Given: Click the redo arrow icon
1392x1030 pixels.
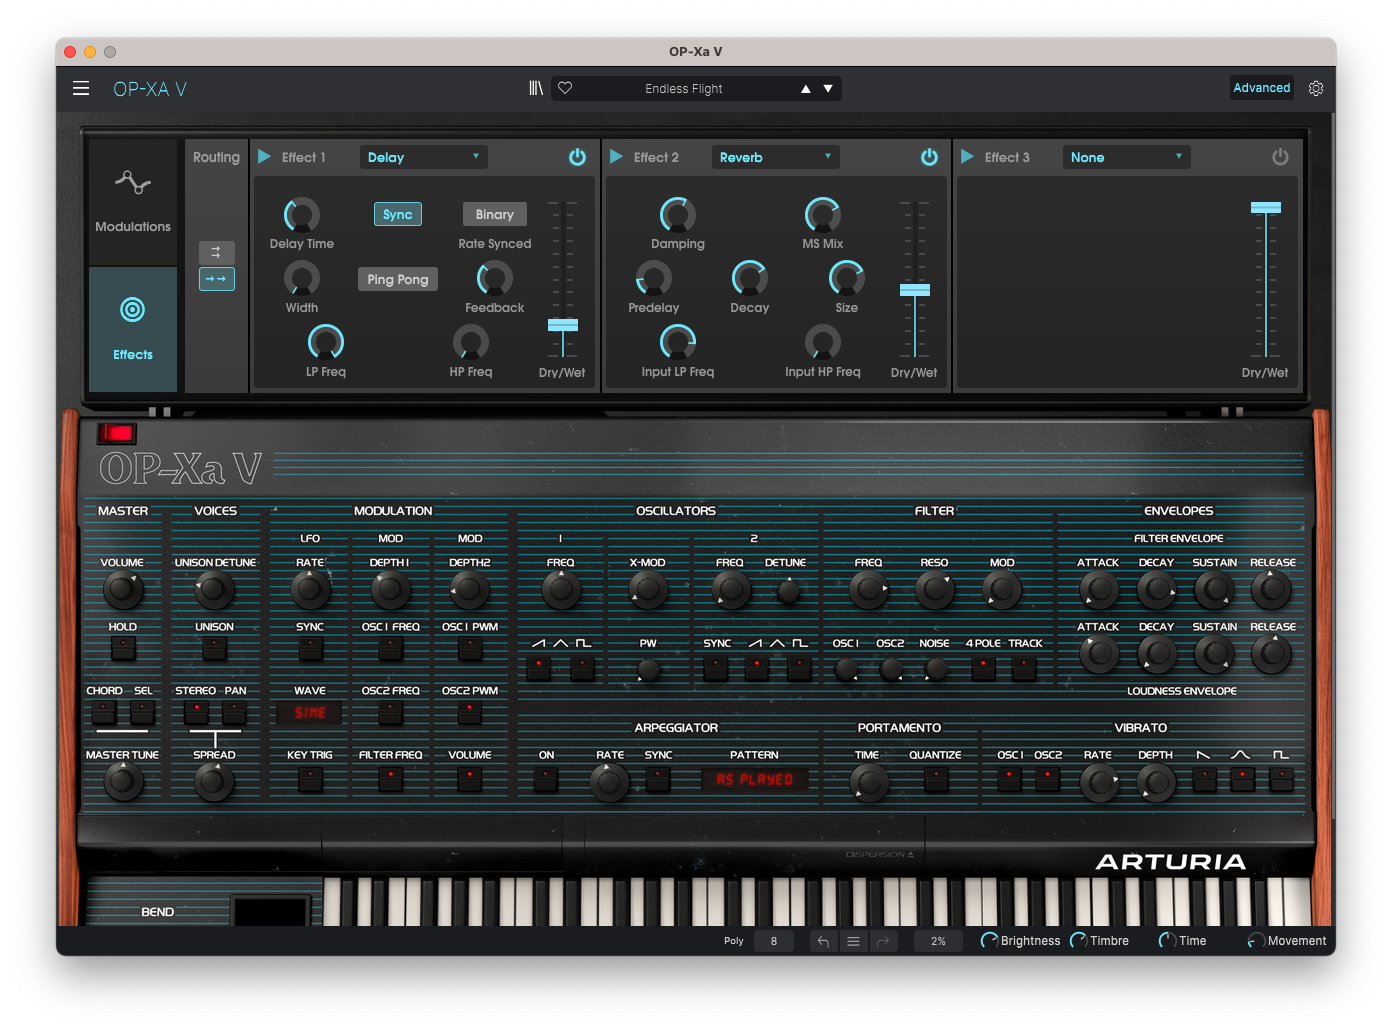Looking at the screenshot, I should tap(883, 941).
